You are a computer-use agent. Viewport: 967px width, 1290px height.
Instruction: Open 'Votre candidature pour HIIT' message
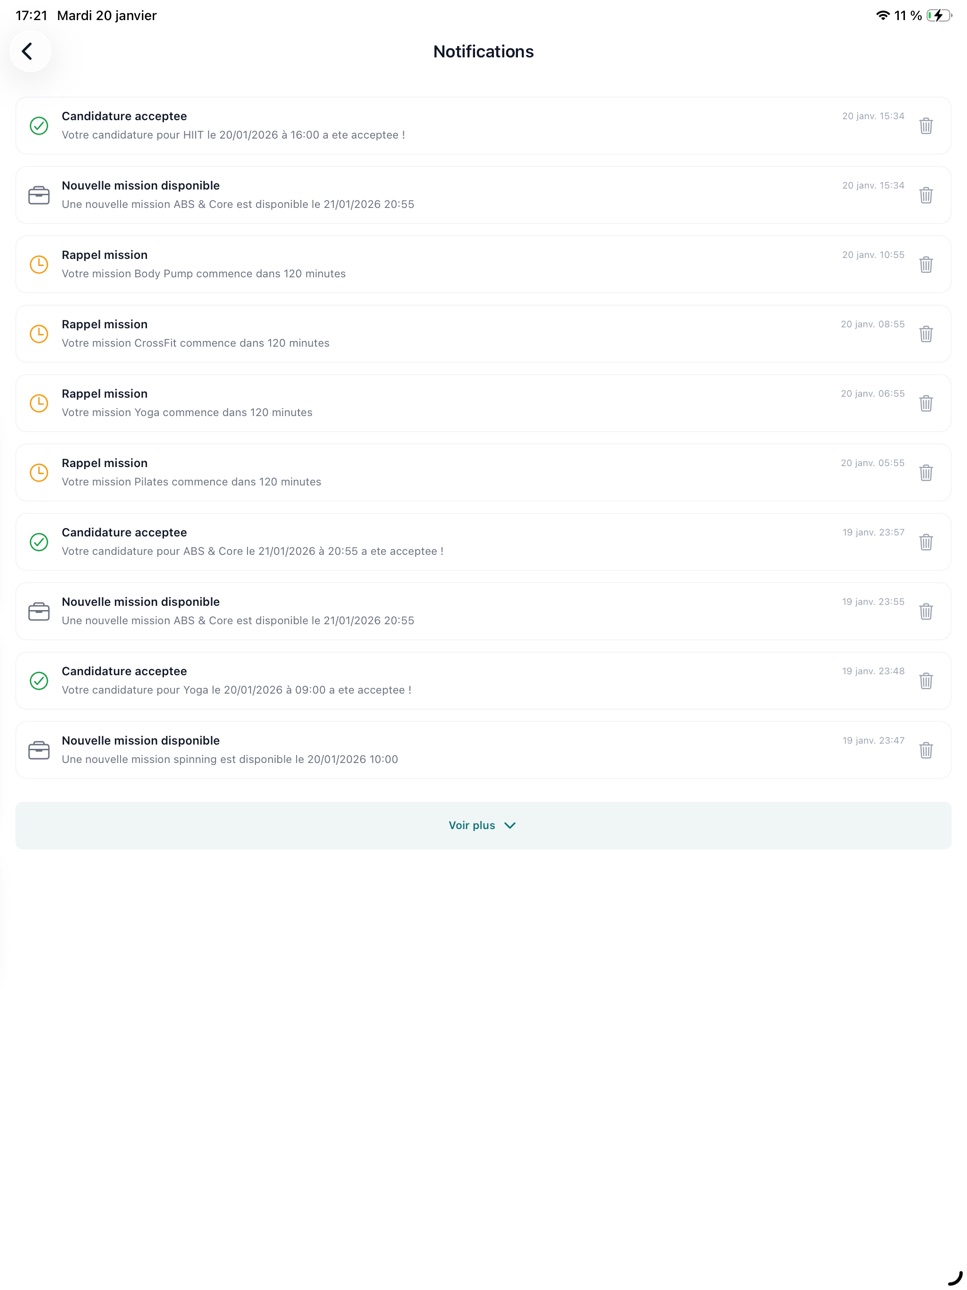[x=233, y=135]
